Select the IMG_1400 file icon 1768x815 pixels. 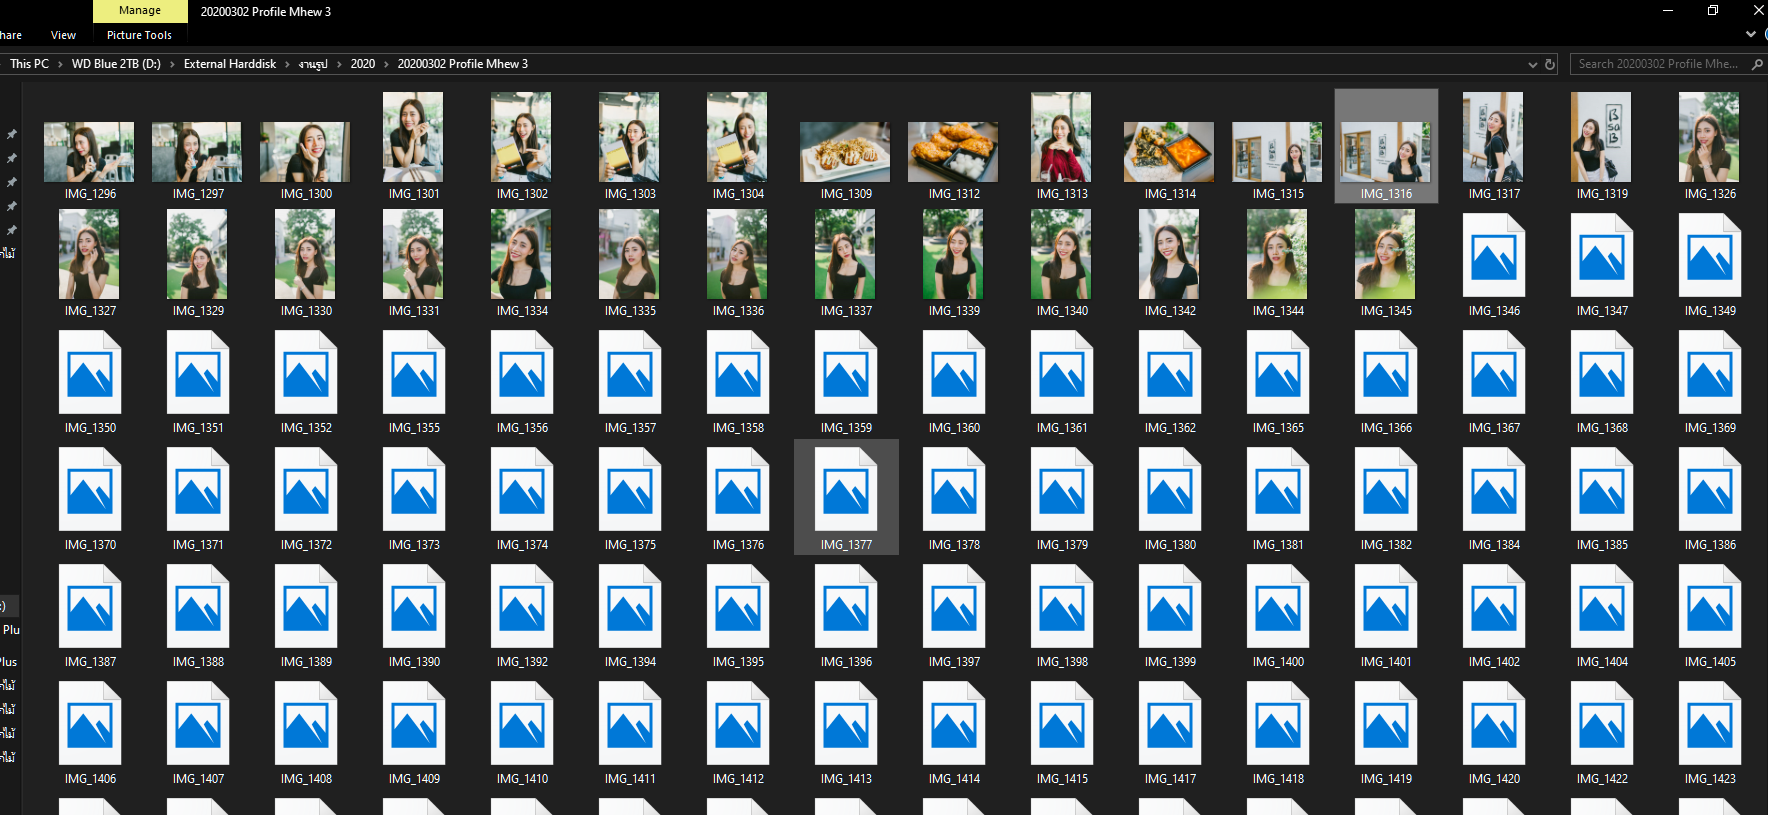click(x=1278, y=607)
